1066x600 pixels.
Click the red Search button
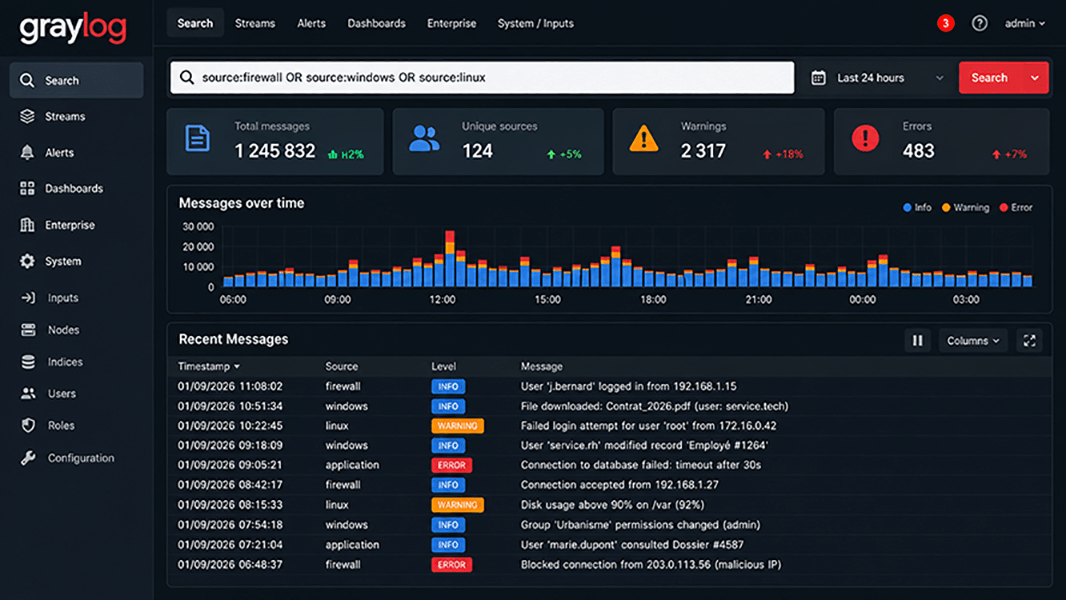coord(989,77)
